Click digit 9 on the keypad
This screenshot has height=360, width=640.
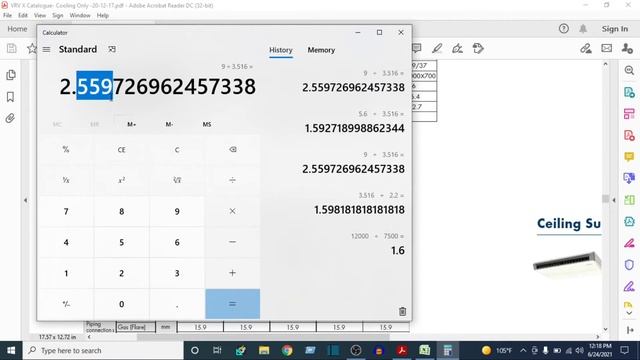click(177, 211)
